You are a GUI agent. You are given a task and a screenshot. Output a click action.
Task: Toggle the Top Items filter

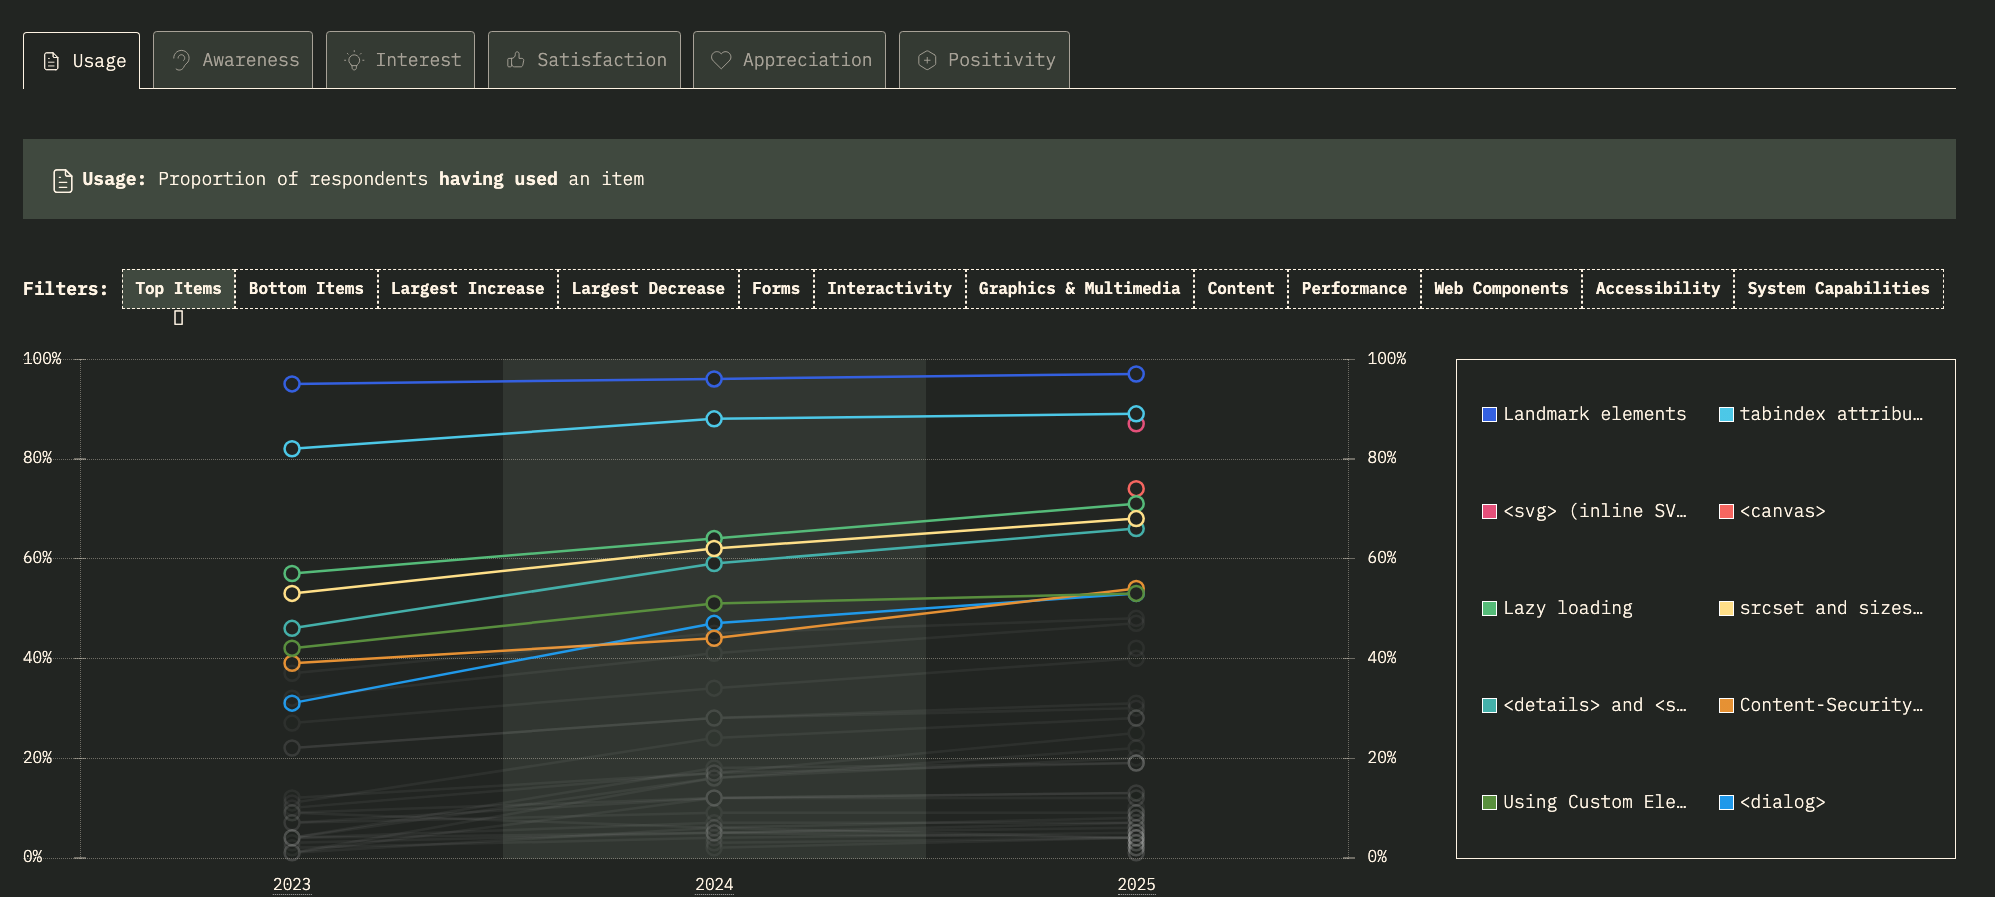pos(178,289)
